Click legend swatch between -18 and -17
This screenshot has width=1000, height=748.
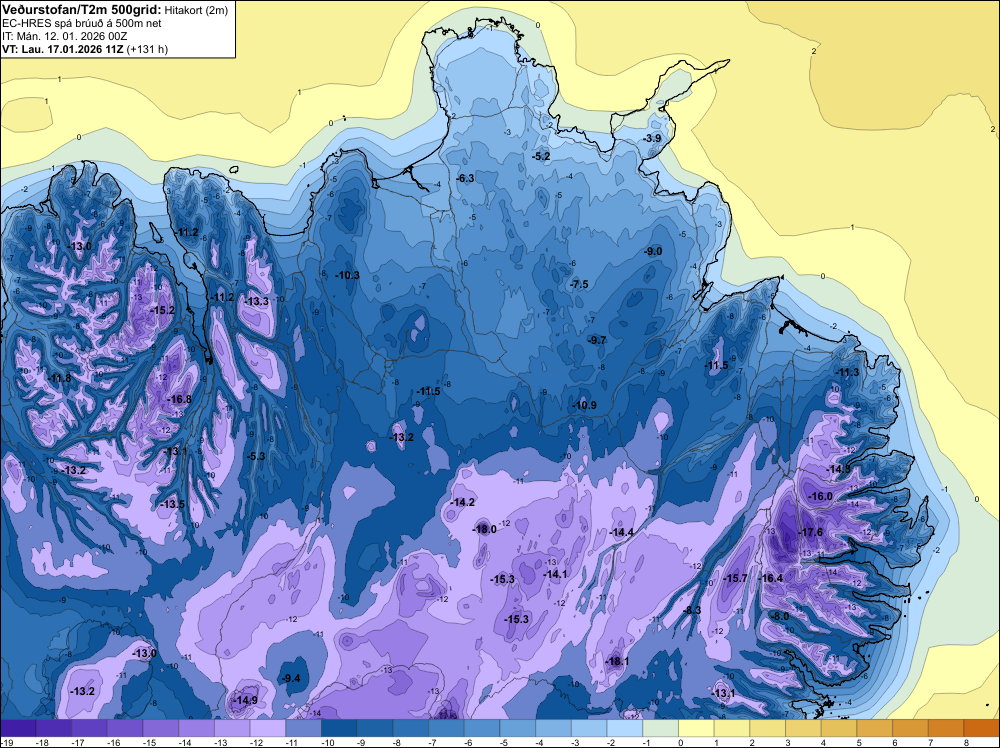point(54,728)
